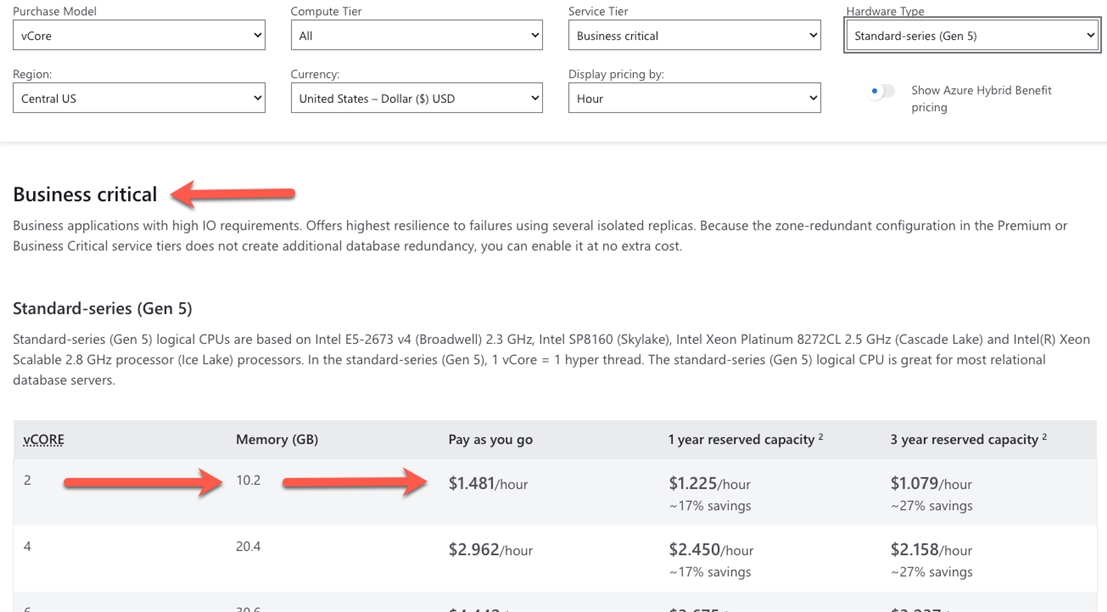1107x612 pixels.
Task: Open the Service Tier dropdown
Action: (694, 35)
